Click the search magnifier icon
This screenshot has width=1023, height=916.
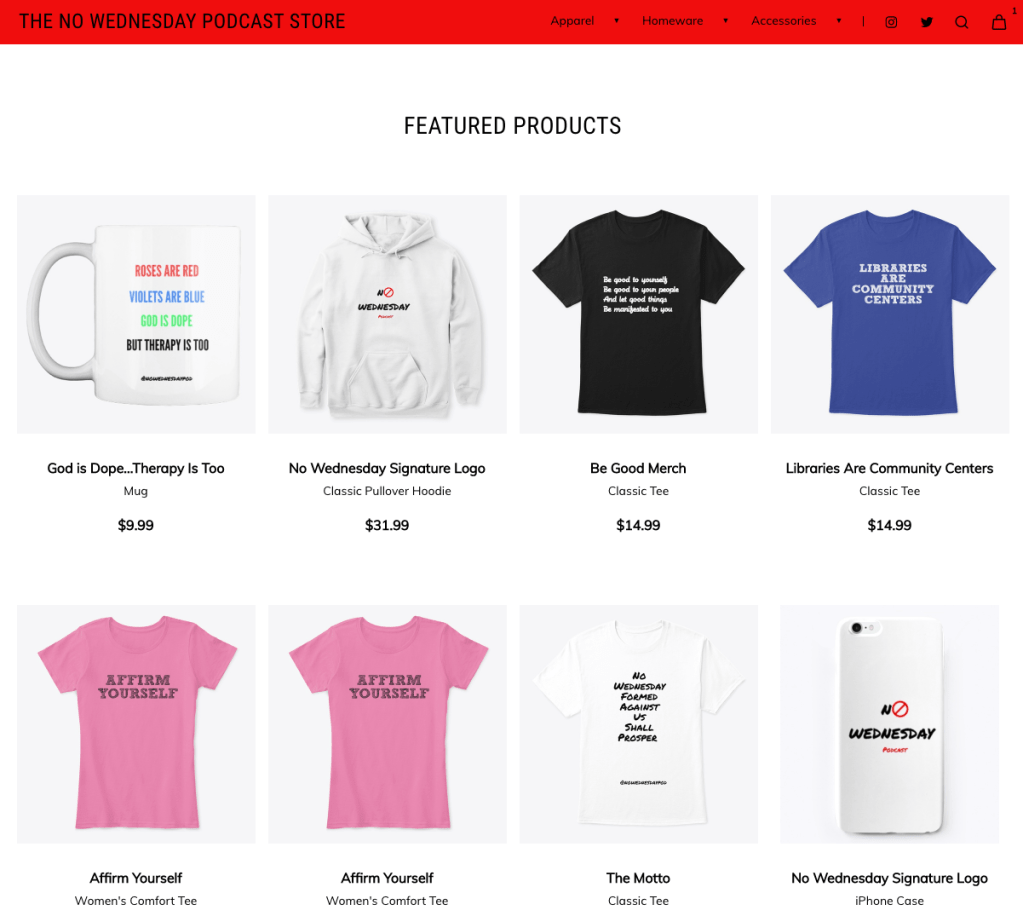(961, 22)
